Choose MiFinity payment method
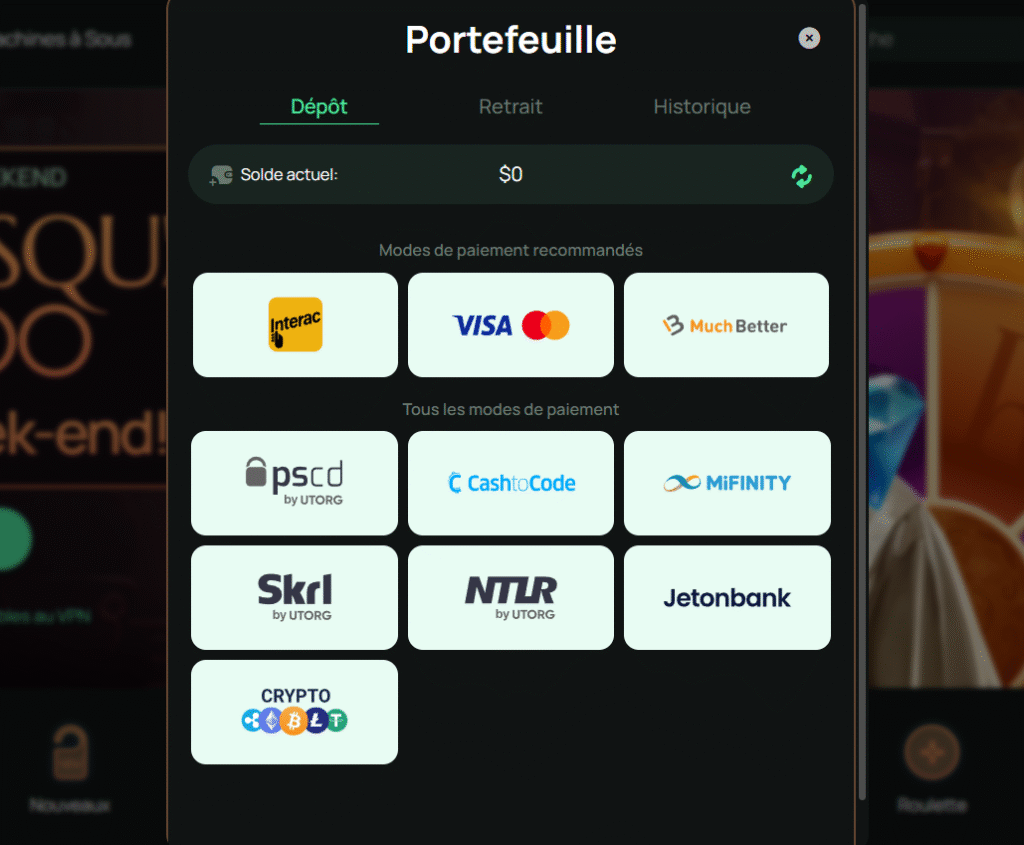This screenshot has width=1024, height=845. pyautogui.click(x=727, y=483)
